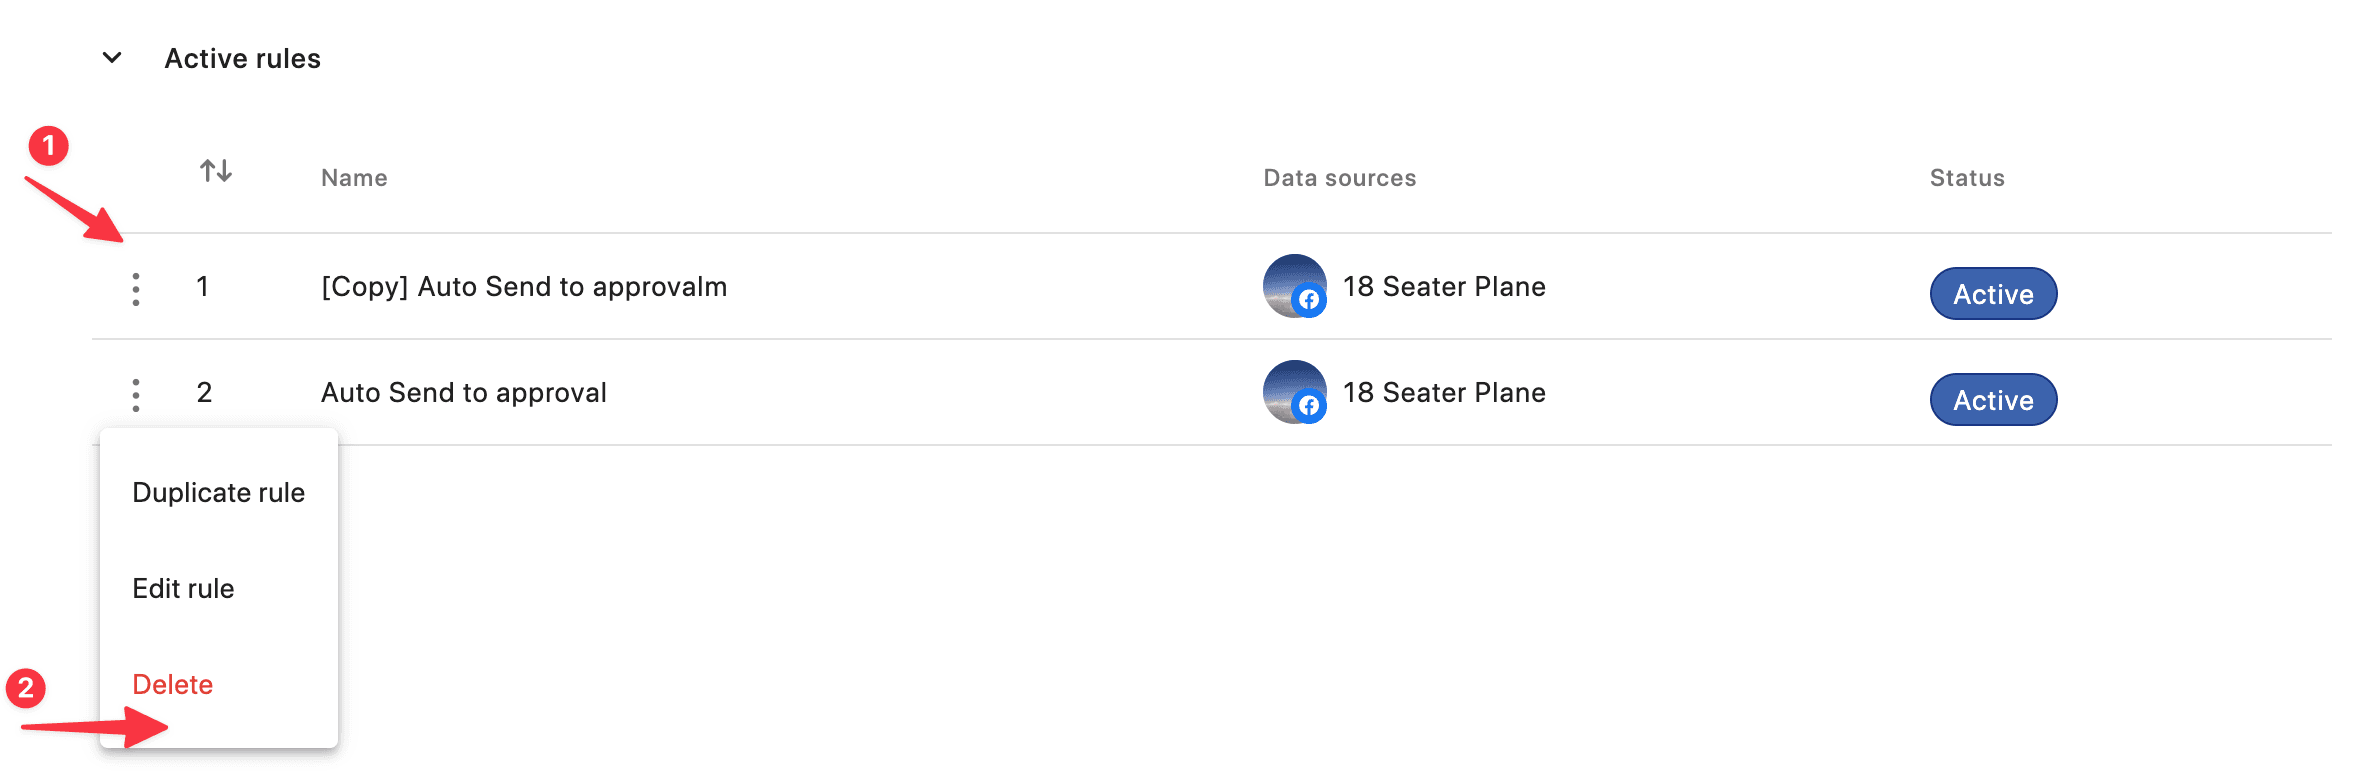Click the Status column header

click(x=1967, y=178)
